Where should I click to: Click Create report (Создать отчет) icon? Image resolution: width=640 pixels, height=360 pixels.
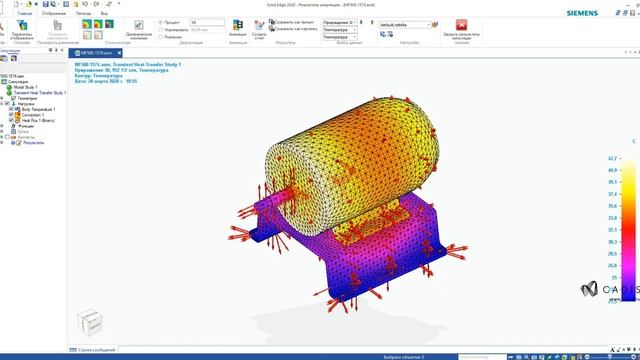[259, 29]
